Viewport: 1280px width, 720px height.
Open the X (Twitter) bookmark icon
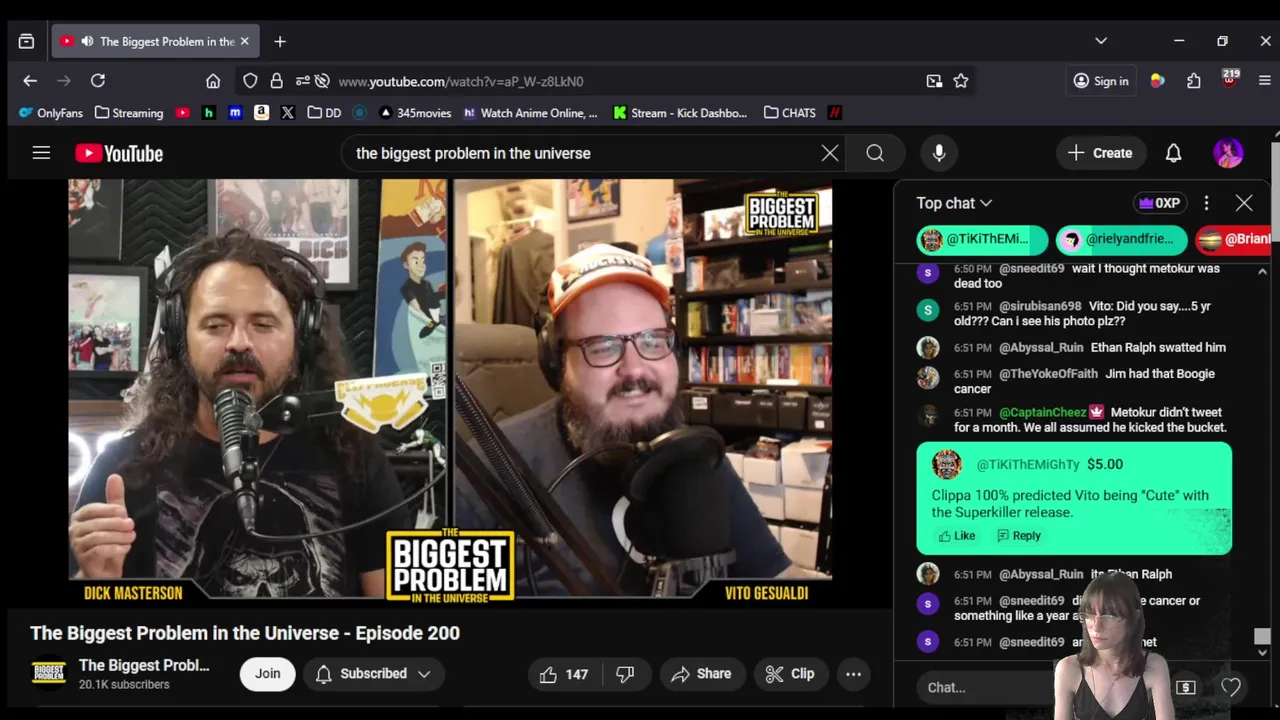coord(288,113)
